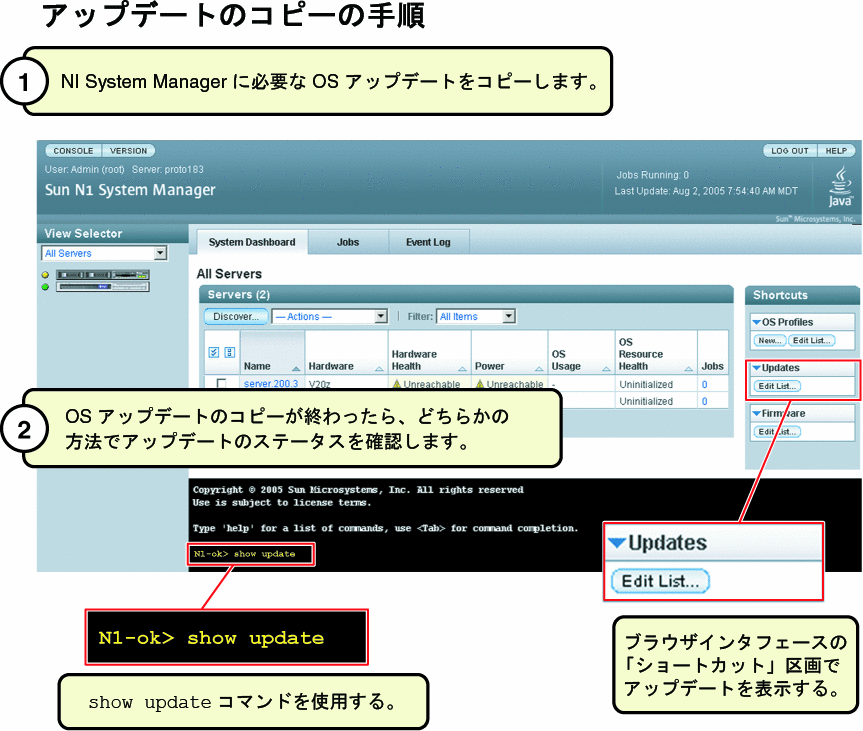Click the jobs count 0 in server.200.3 row
Image resolution: width=863 pixels, height=731 pixels.
tap(704, 384)
